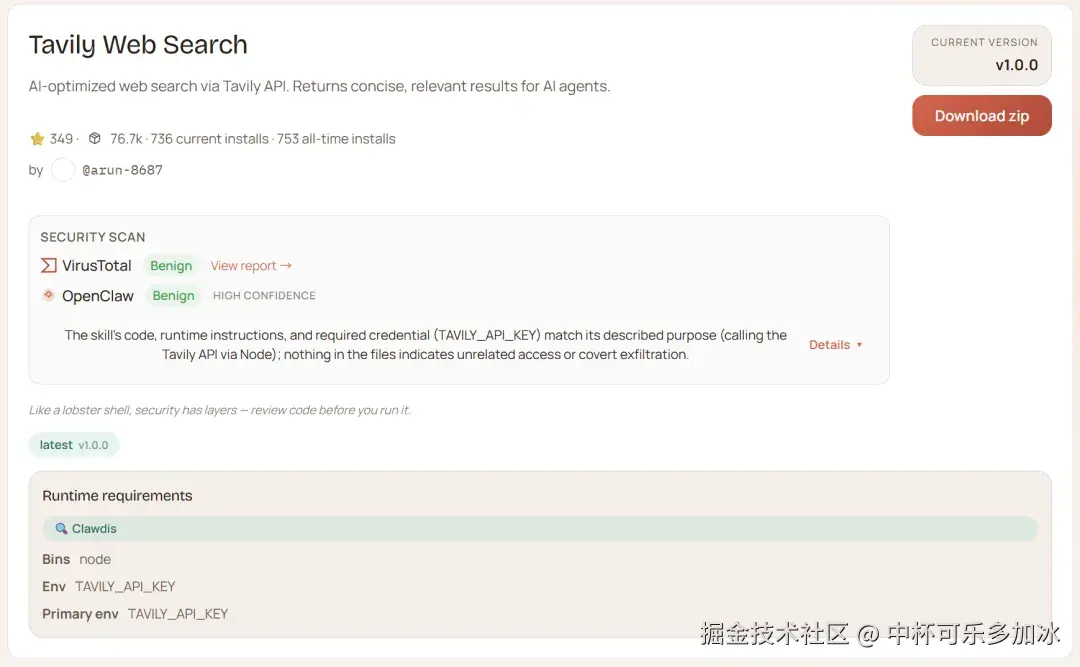The image size is (1080, 667).
Task: Click the Primary env TAVILY_API_KEY value
Action: [x=178, y=614]
